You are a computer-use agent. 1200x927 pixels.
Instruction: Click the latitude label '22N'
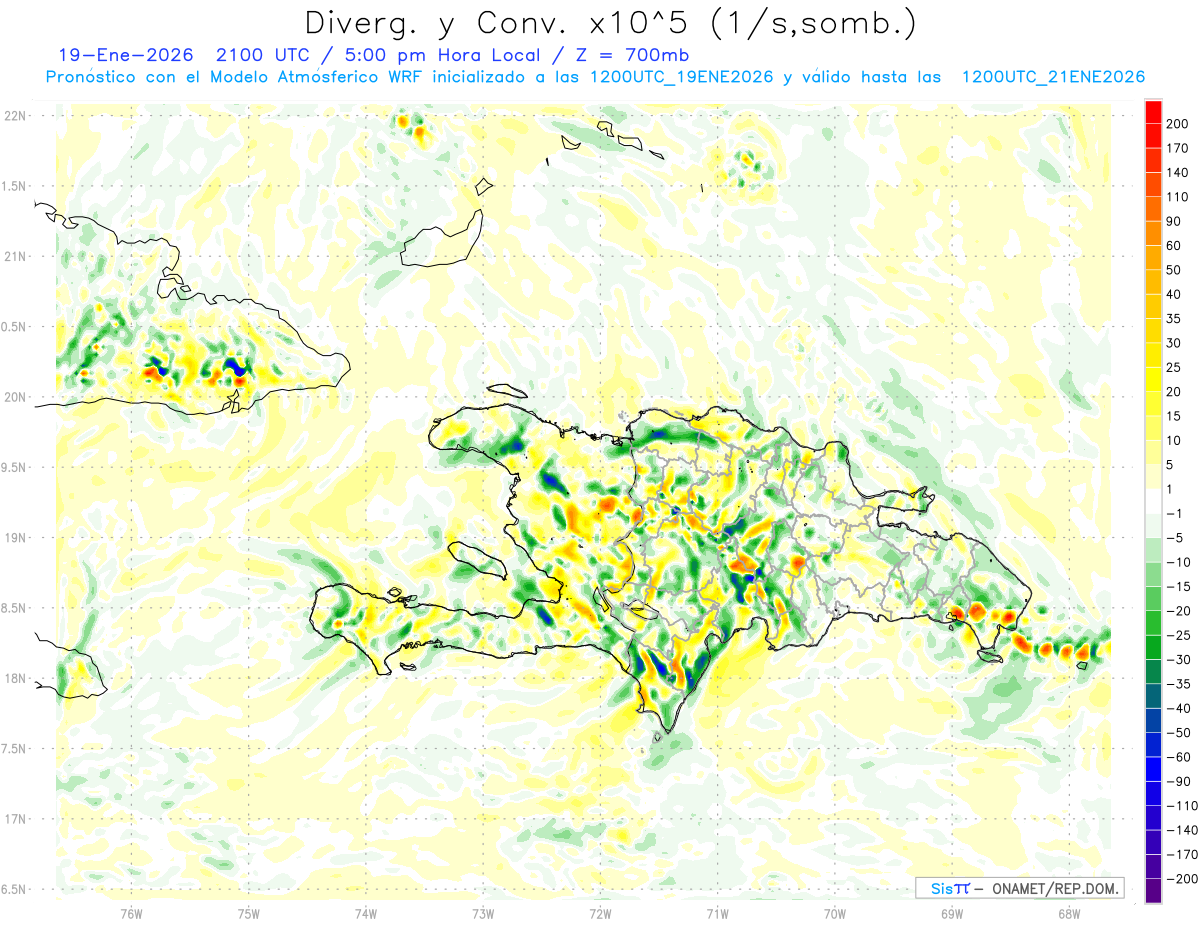point(14,116)
